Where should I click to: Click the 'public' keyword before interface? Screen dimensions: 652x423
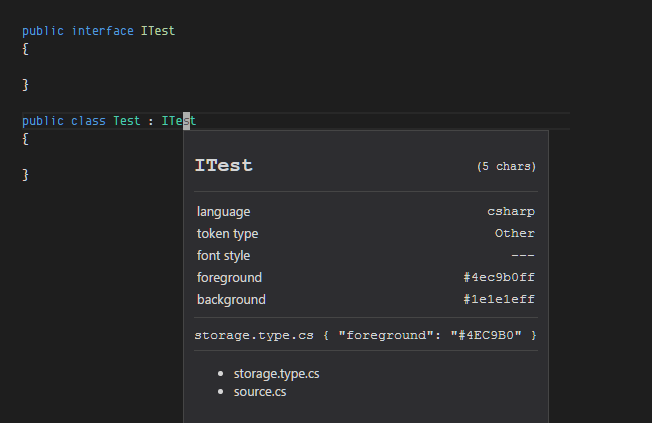pos(43,31)
